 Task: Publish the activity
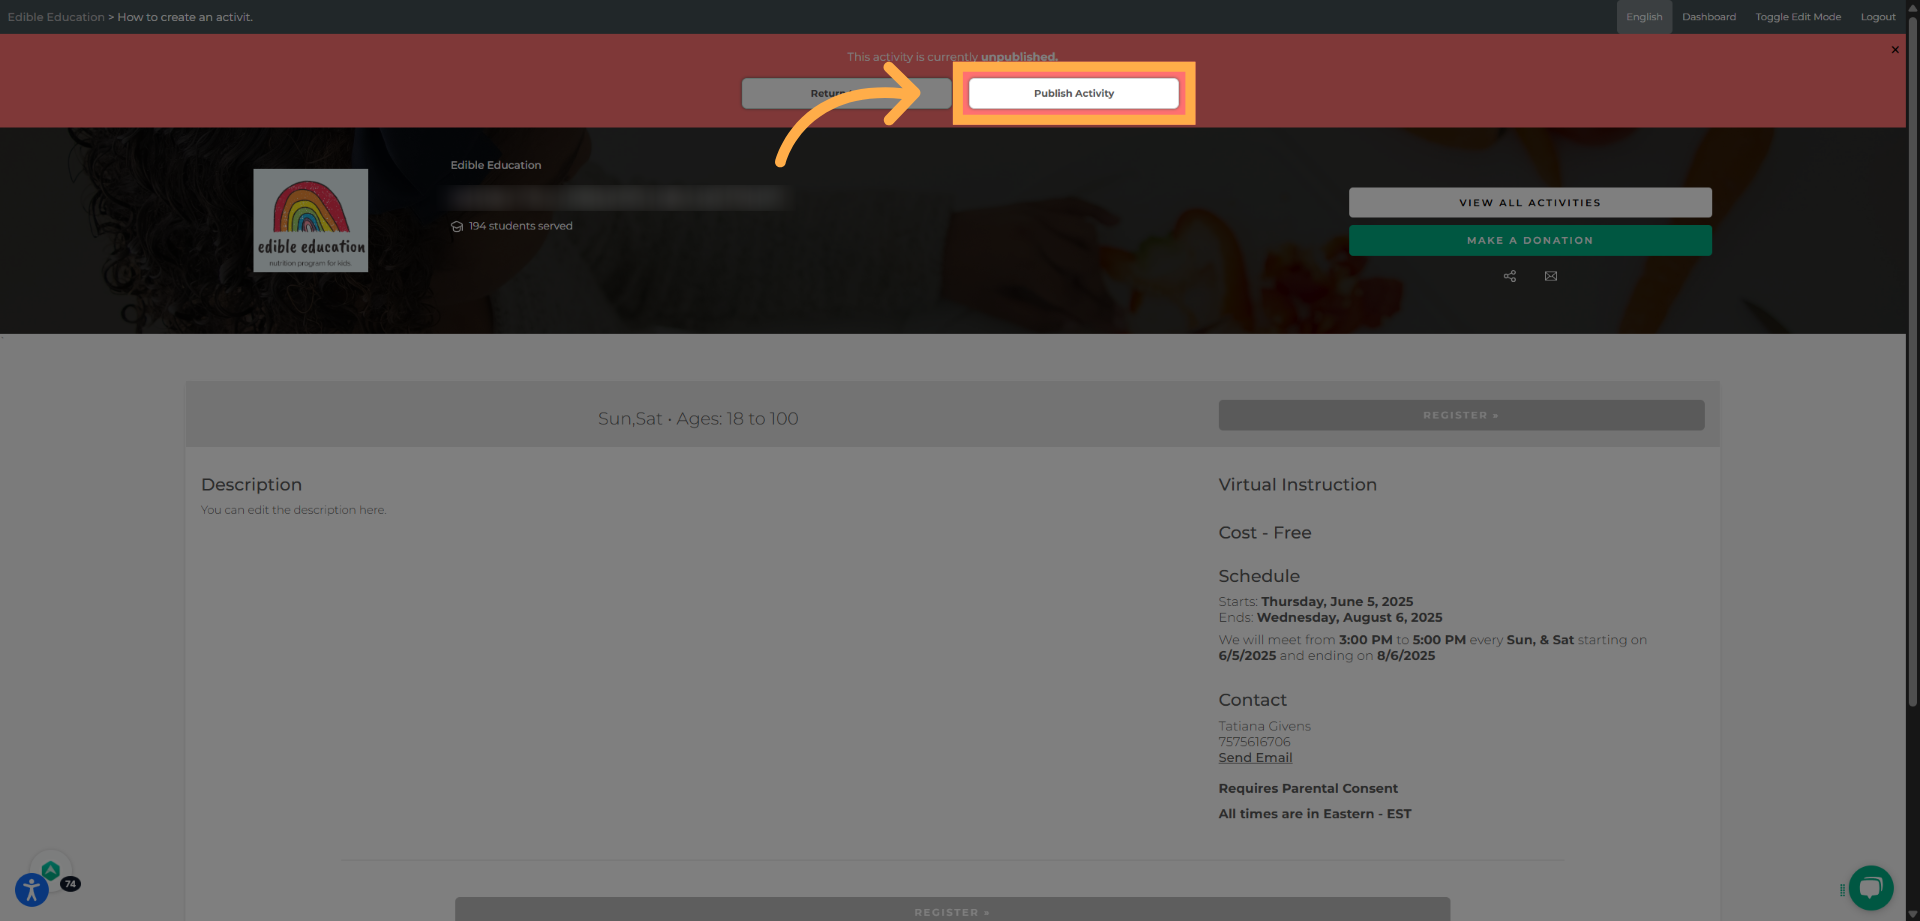pyautogui.click(x=1073, y=93)
